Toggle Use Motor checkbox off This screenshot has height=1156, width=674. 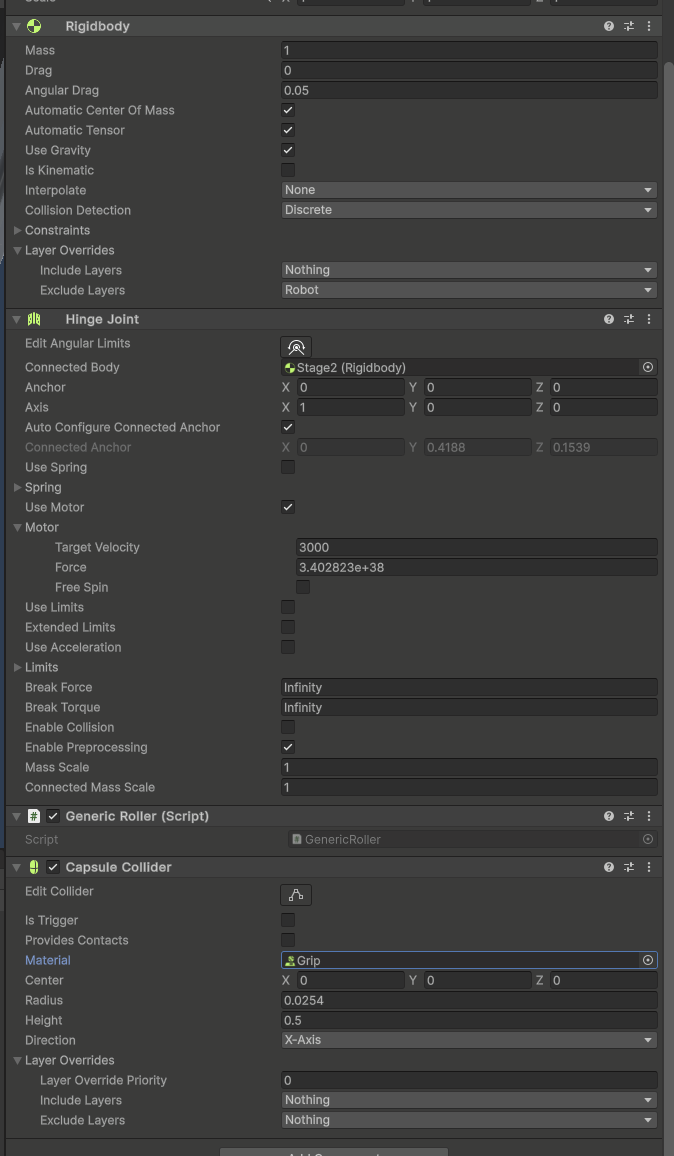click(288, 507)
